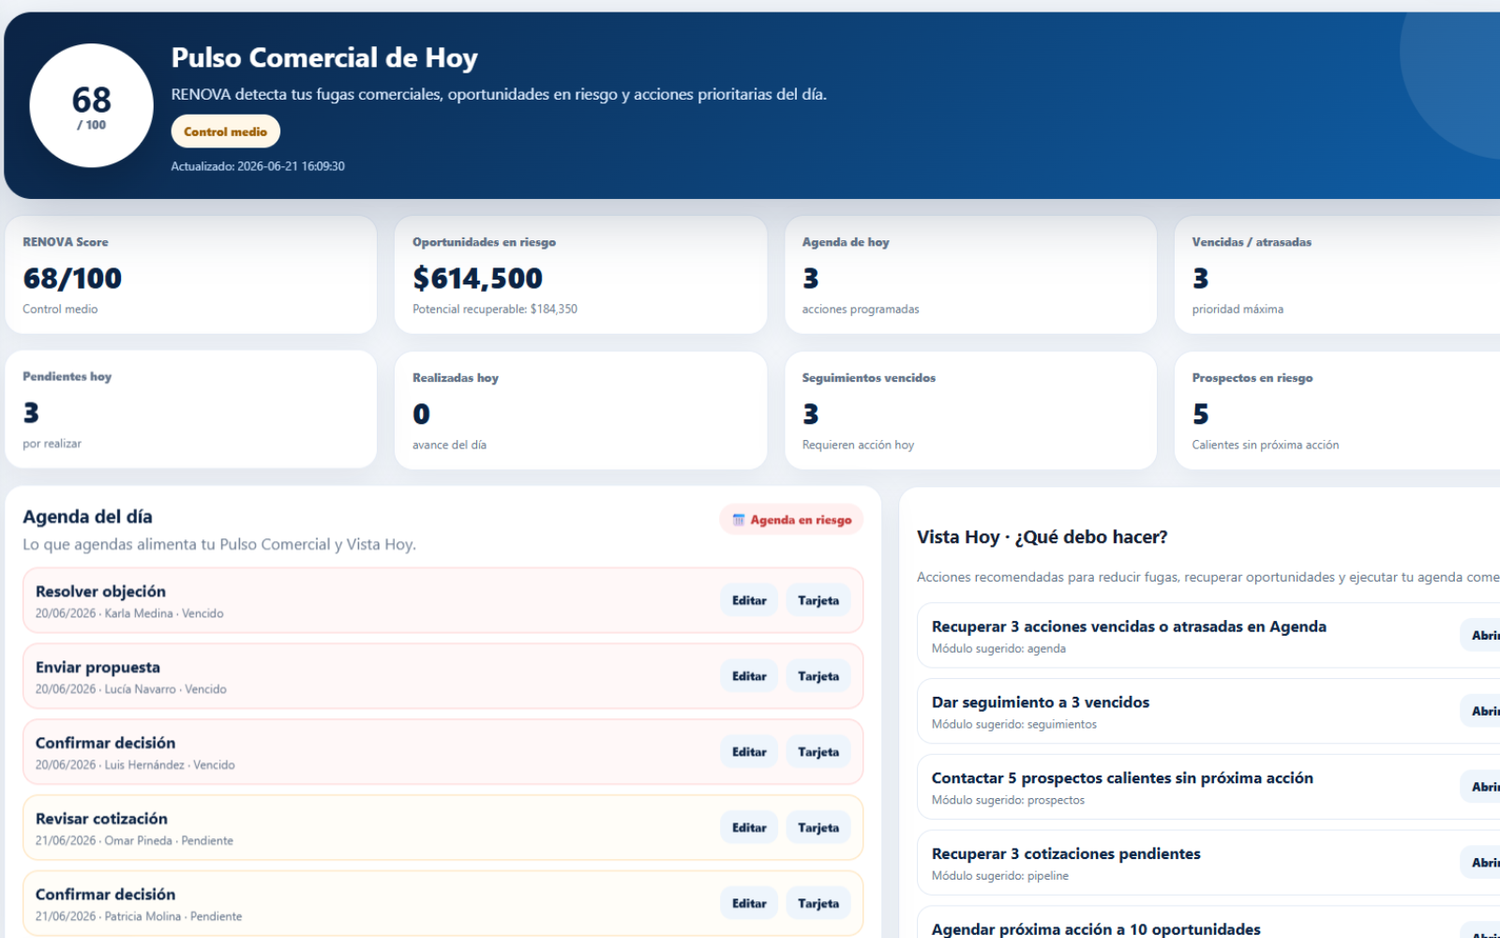Edit the Resolver objeción agenda item

(x=749, y=601)
